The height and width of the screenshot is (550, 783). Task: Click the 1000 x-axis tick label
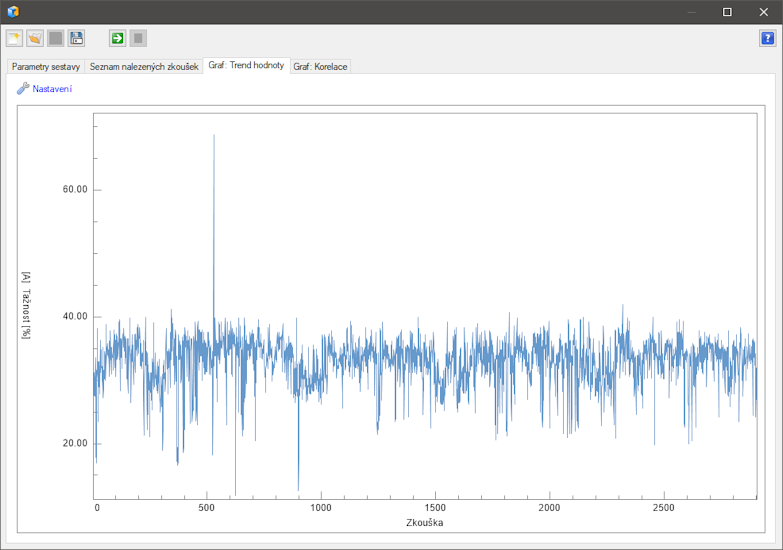(x=321, y=508)
